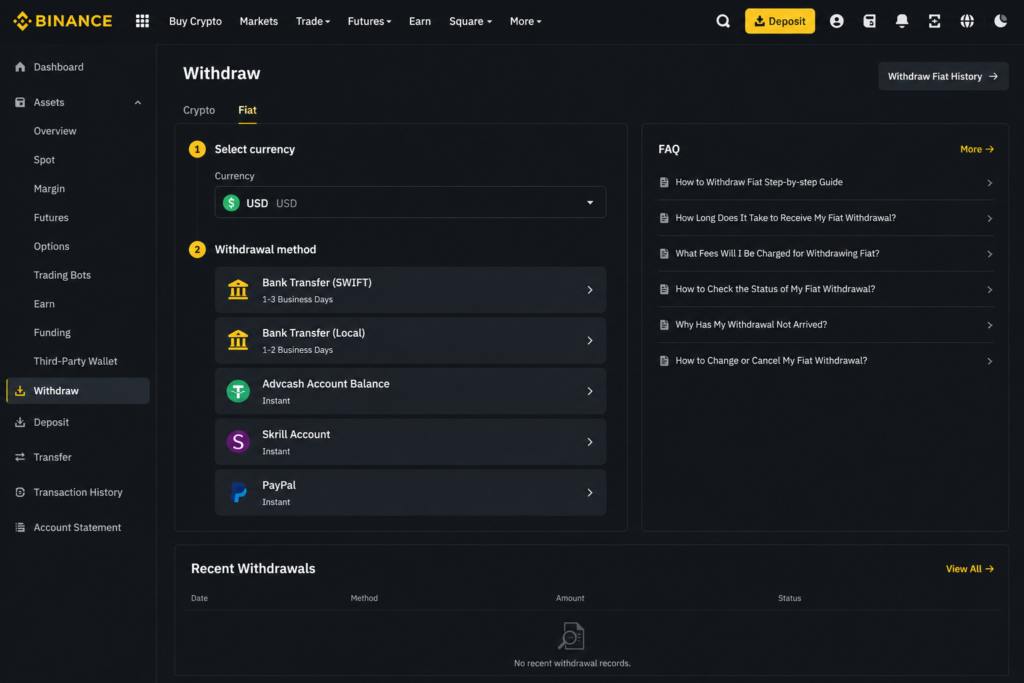The width and height of the screenshot is (1024, 683).
Task: Expand 'How to Change or Cancel' chevron
Action: pyautogui.click(x=989, y=361)
